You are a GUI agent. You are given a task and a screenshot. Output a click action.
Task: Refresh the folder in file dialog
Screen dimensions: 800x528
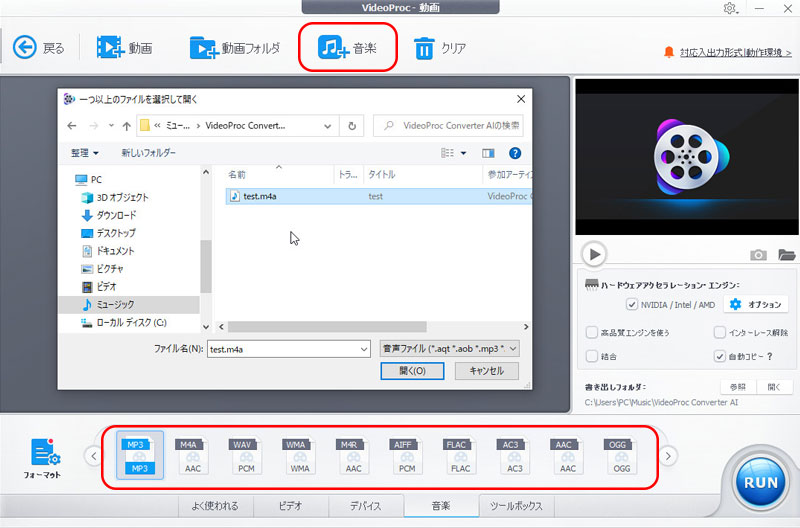click(352, 126)
